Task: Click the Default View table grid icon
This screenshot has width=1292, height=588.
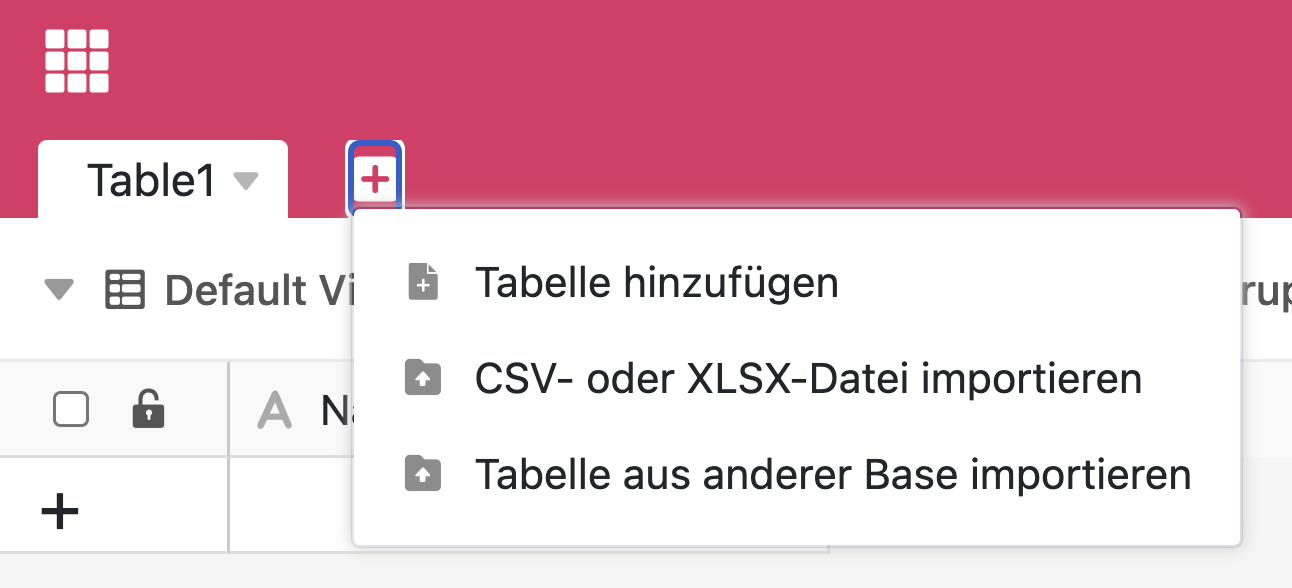Action: coord(125,290)
